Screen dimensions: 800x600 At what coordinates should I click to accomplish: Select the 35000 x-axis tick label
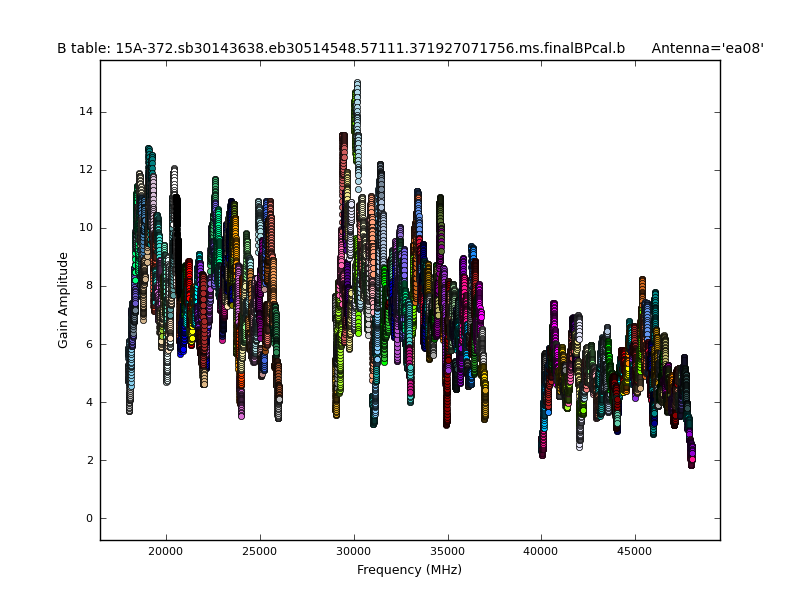(447, 551)
